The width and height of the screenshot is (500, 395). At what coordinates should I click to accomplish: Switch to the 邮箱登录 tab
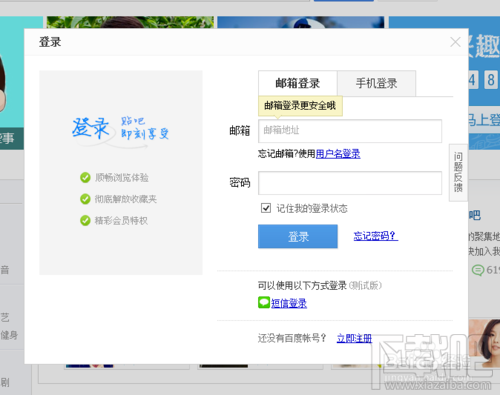[298, 83]
